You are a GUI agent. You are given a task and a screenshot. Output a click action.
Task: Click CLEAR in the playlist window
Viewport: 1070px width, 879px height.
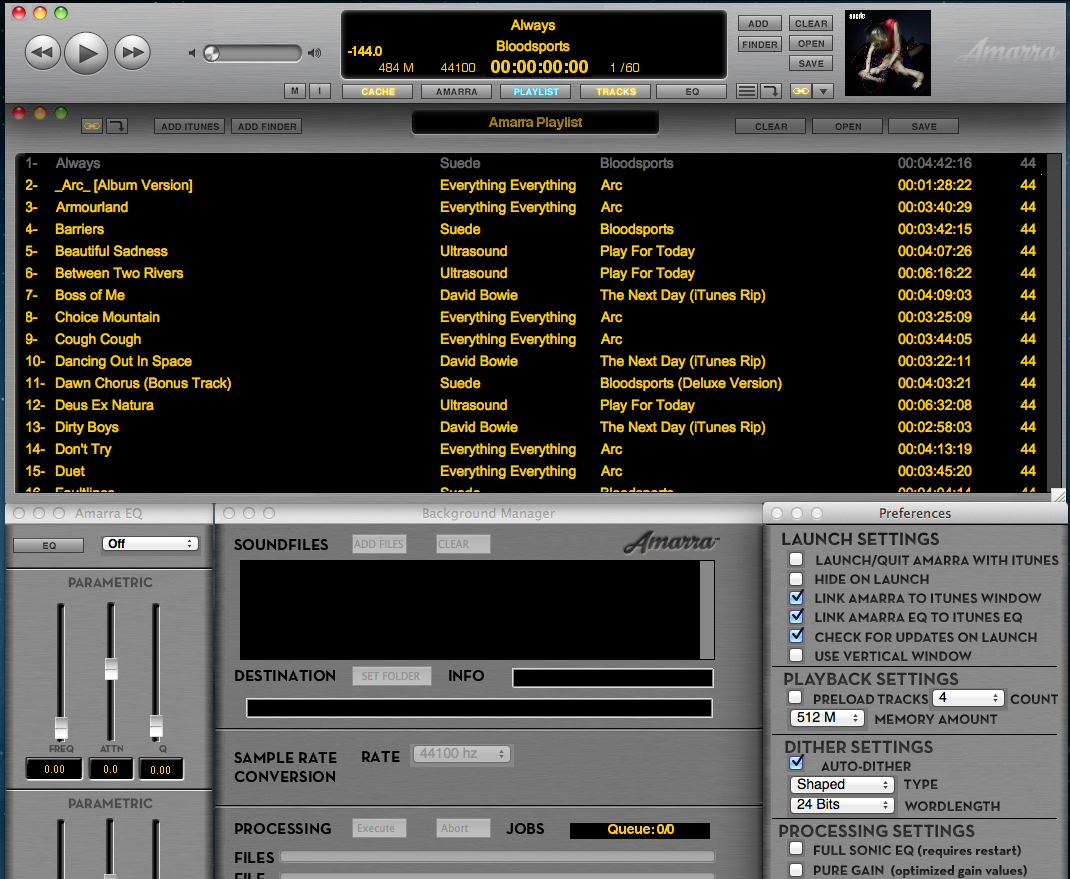tap(770, 126)
